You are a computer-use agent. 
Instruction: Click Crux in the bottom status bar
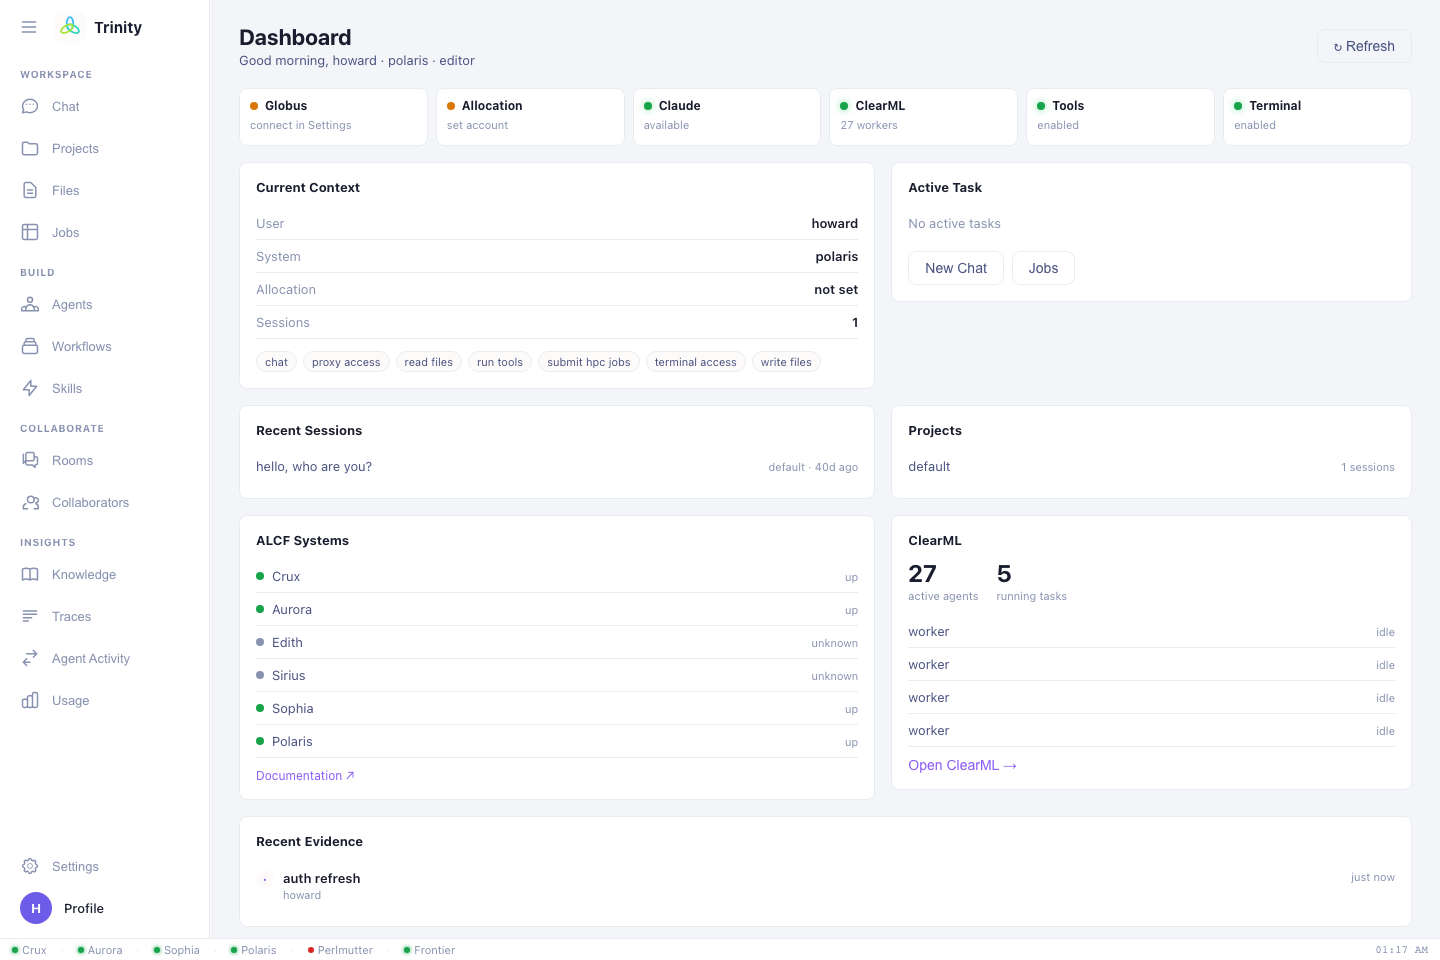[29, 950]
